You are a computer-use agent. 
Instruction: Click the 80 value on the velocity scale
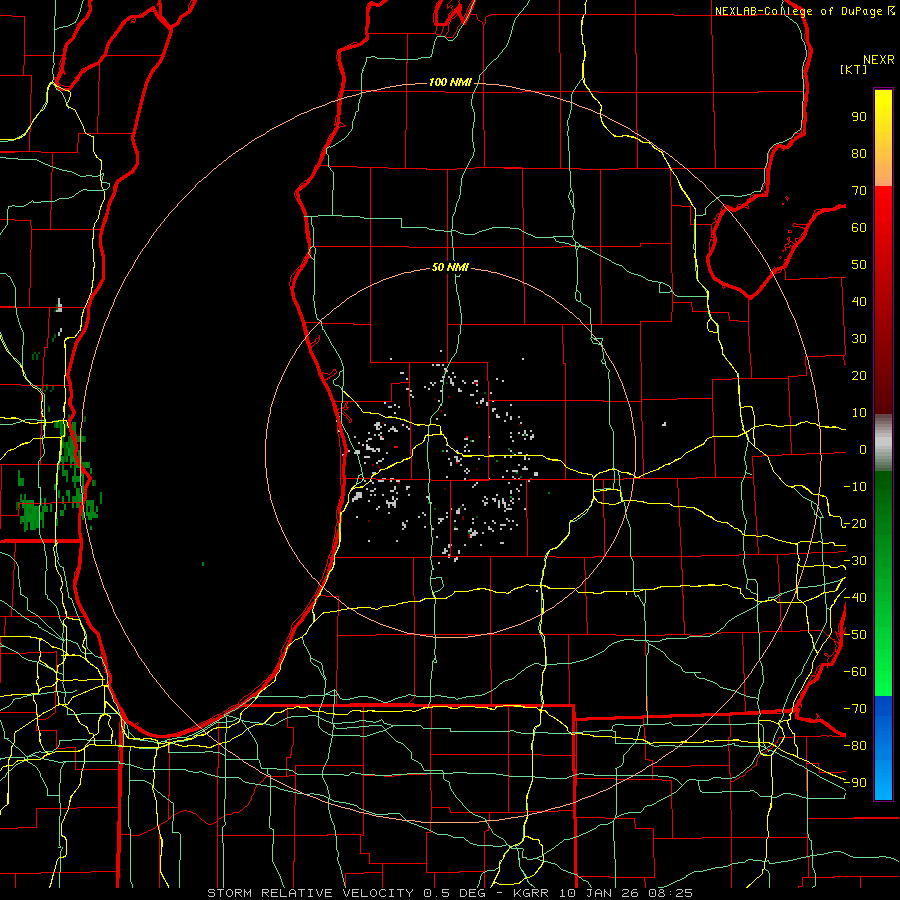(859, 153)
